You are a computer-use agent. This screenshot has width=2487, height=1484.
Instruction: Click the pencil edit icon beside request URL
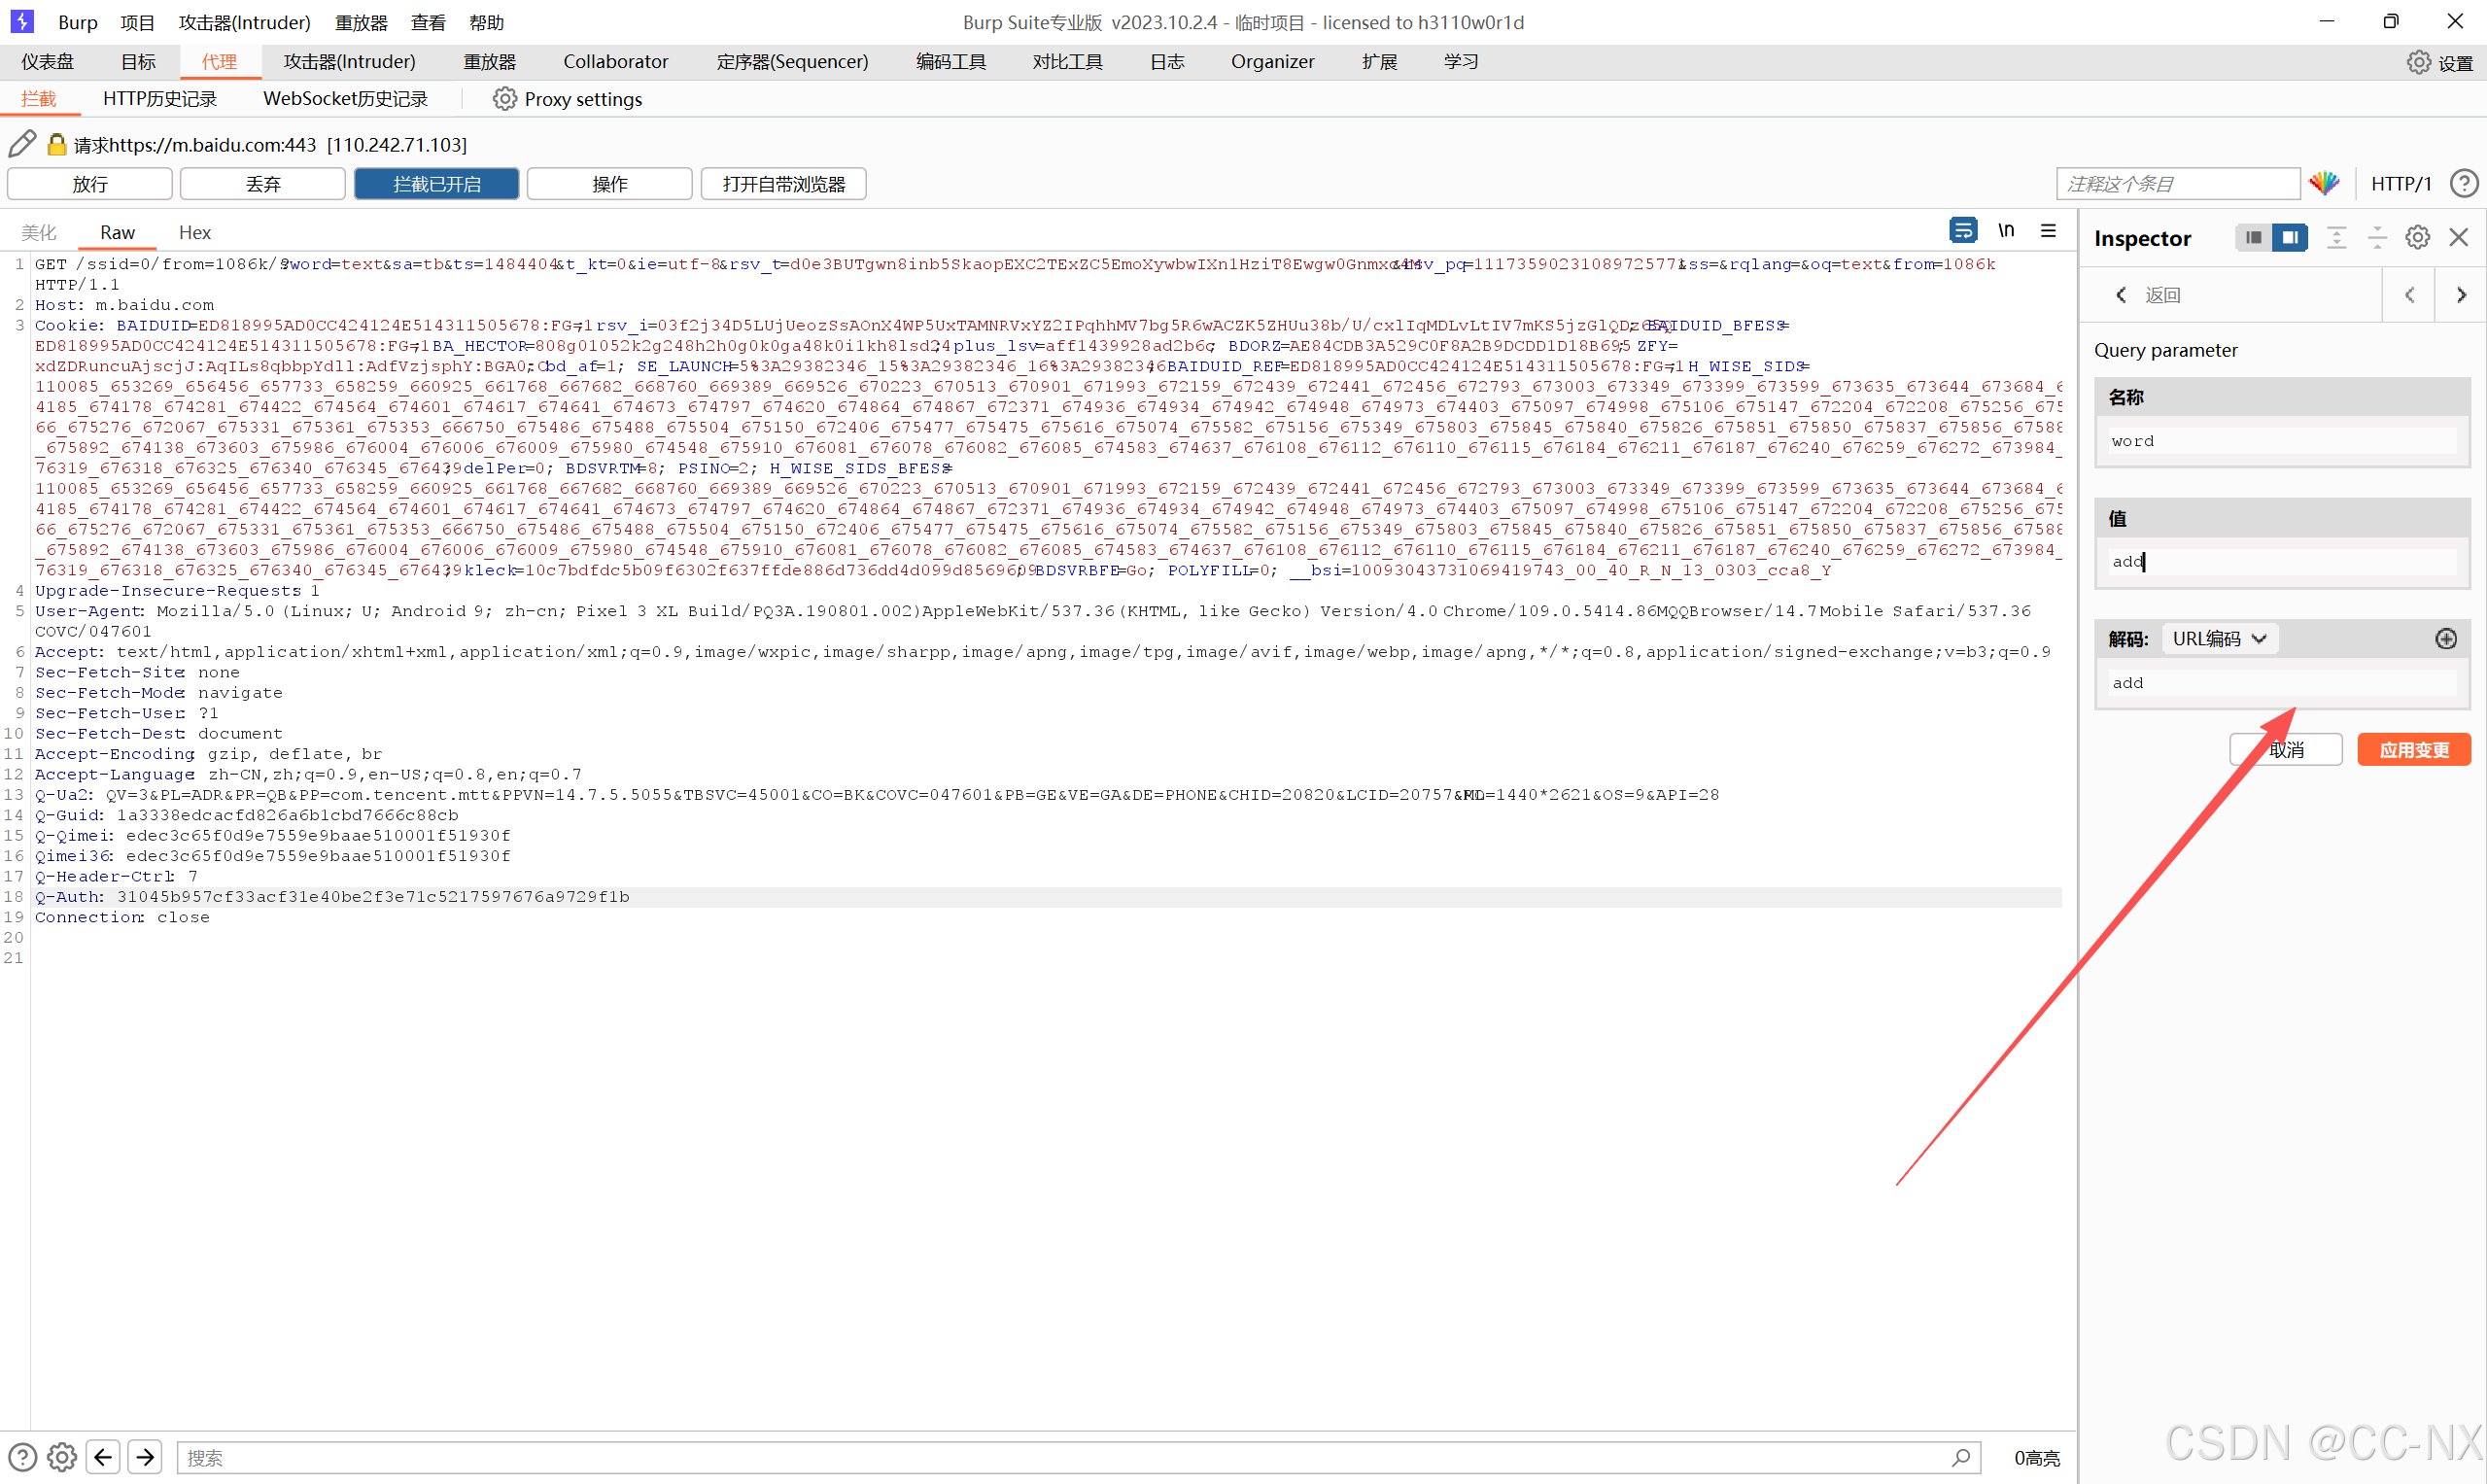point(22,145)
